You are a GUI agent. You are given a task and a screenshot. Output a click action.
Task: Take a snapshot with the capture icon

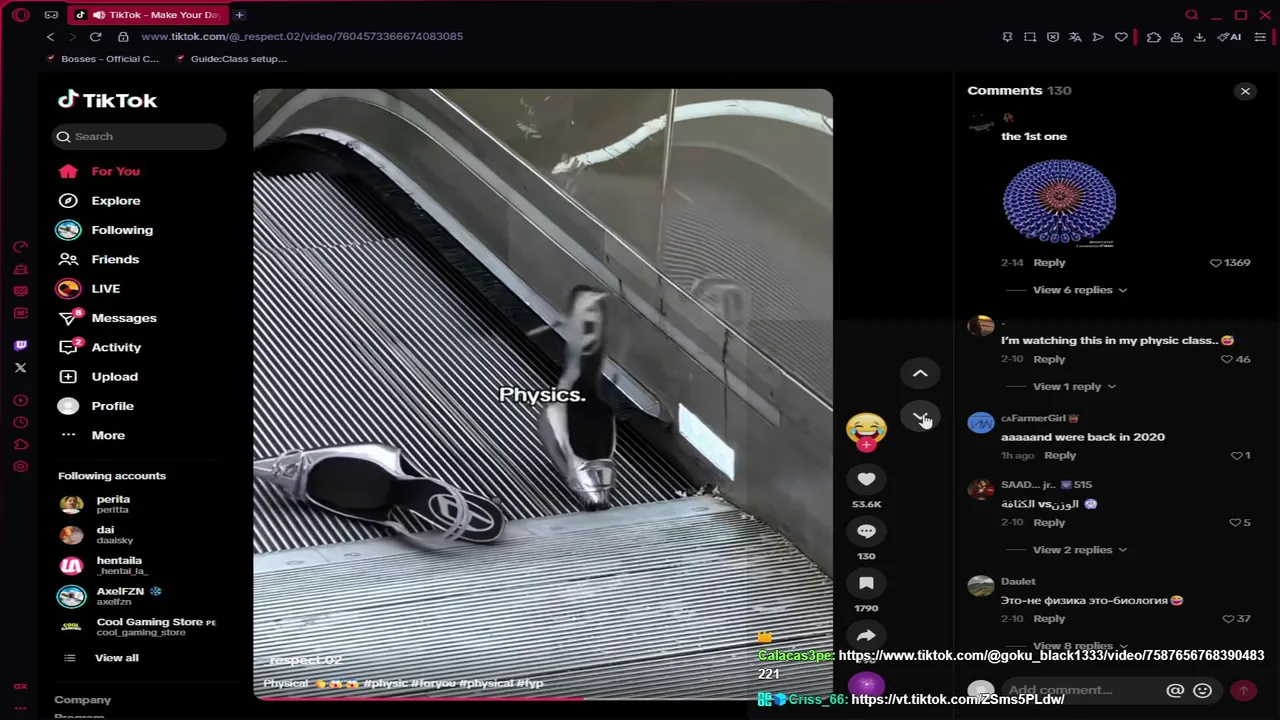click(x=1030, y=37)
